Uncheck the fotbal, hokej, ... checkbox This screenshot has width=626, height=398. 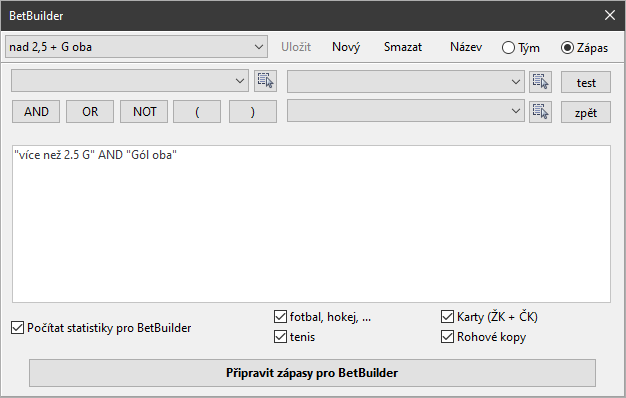coord(323,317)
